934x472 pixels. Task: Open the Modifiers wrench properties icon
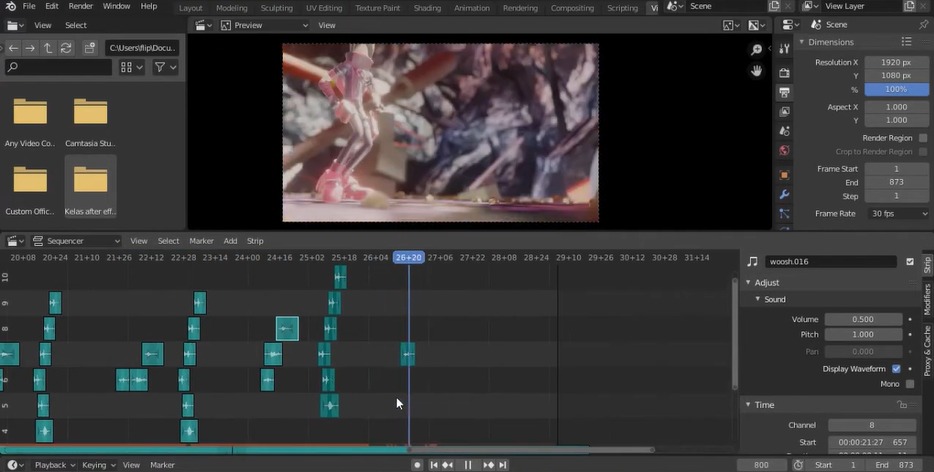tap(785, 194)
